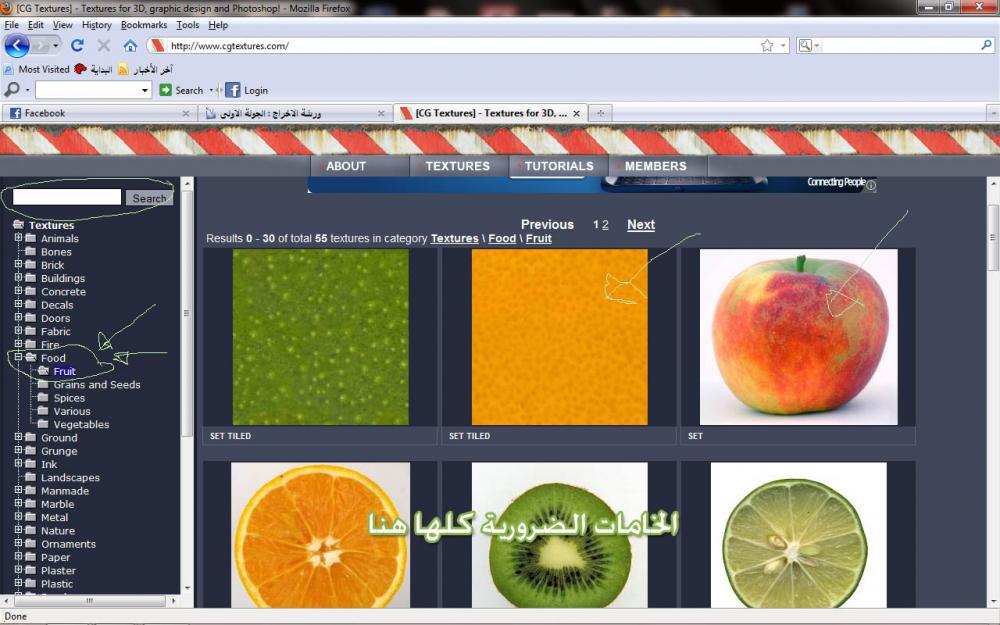Close the Facebook tab

186,114
